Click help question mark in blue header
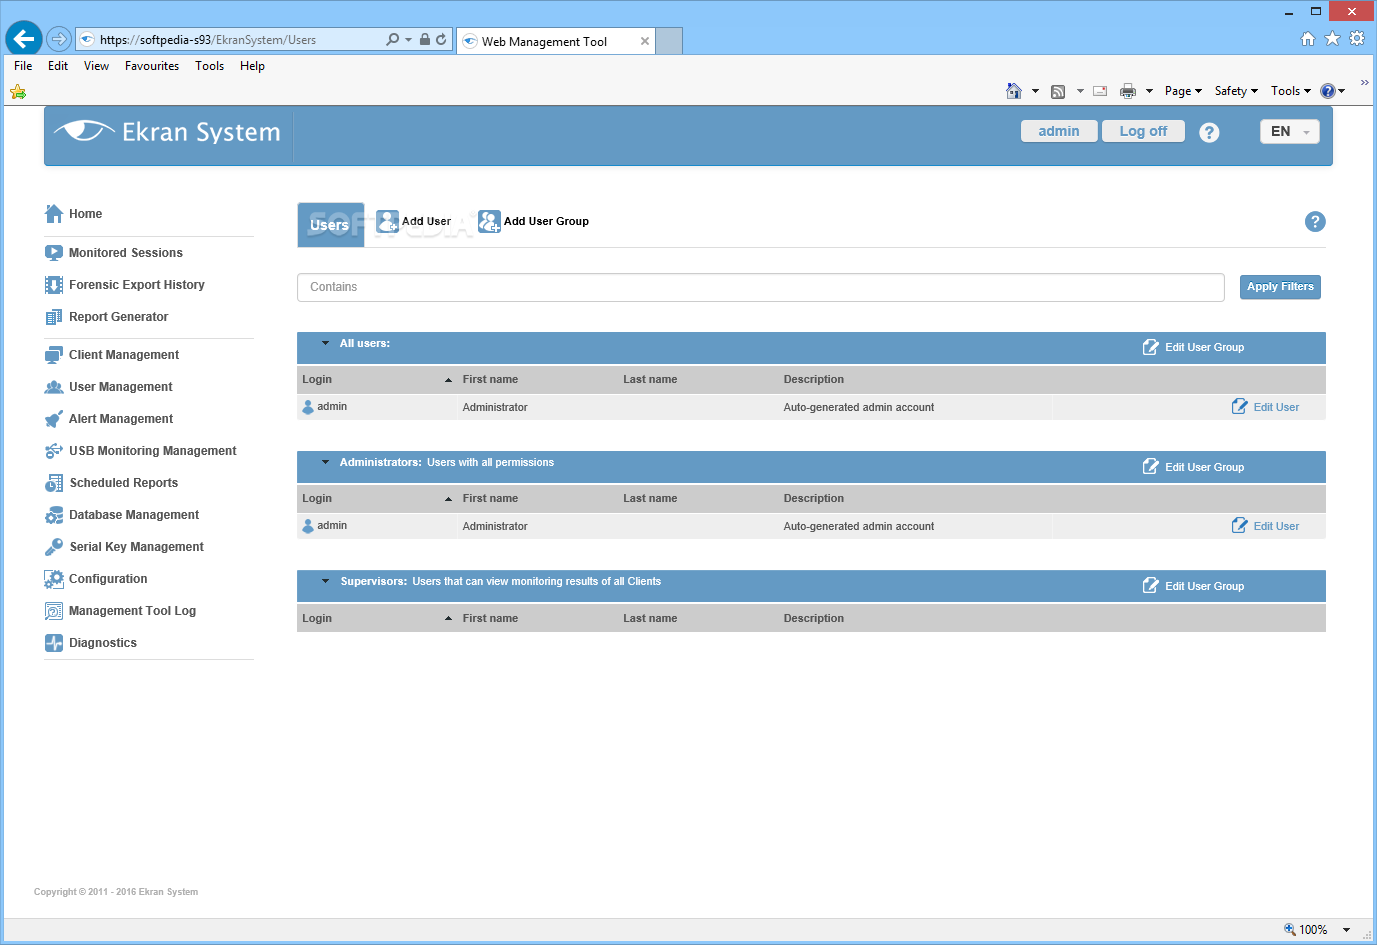This screenshot has height=945, width=1377. [x=1209, y=132]
